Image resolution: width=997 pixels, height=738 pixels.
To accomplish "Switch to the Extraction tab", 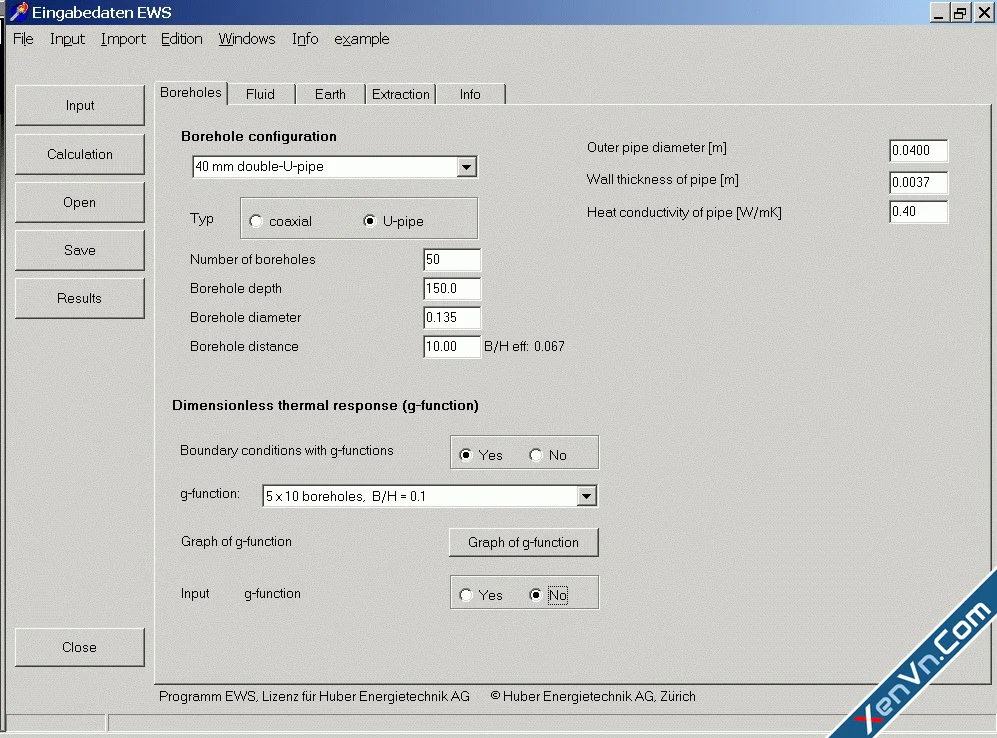I will (401, 94).
